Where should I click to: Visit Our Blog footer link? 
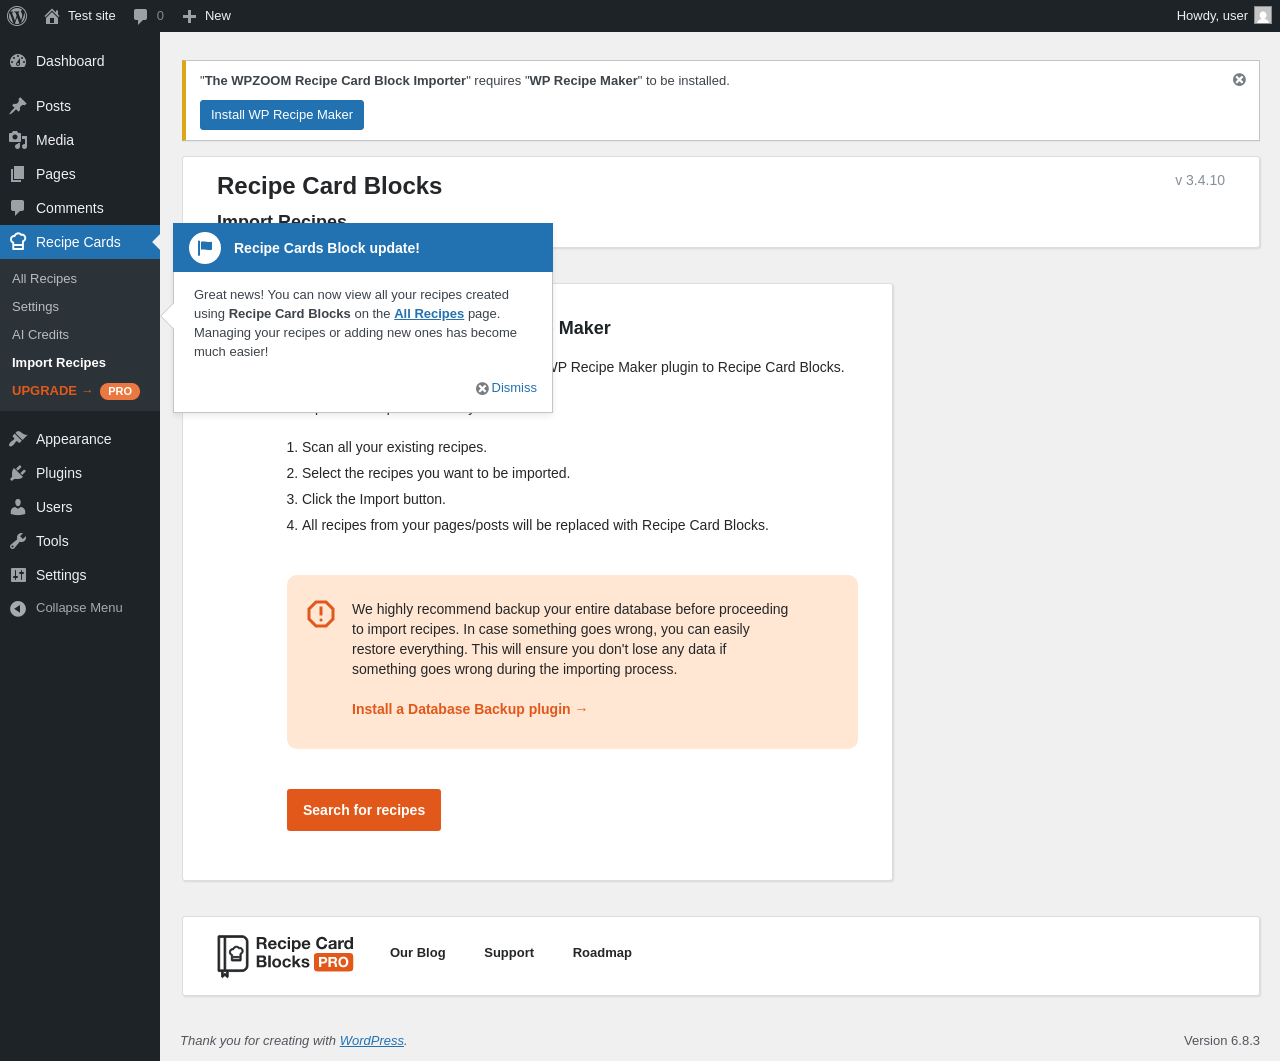tap(418, 953)
